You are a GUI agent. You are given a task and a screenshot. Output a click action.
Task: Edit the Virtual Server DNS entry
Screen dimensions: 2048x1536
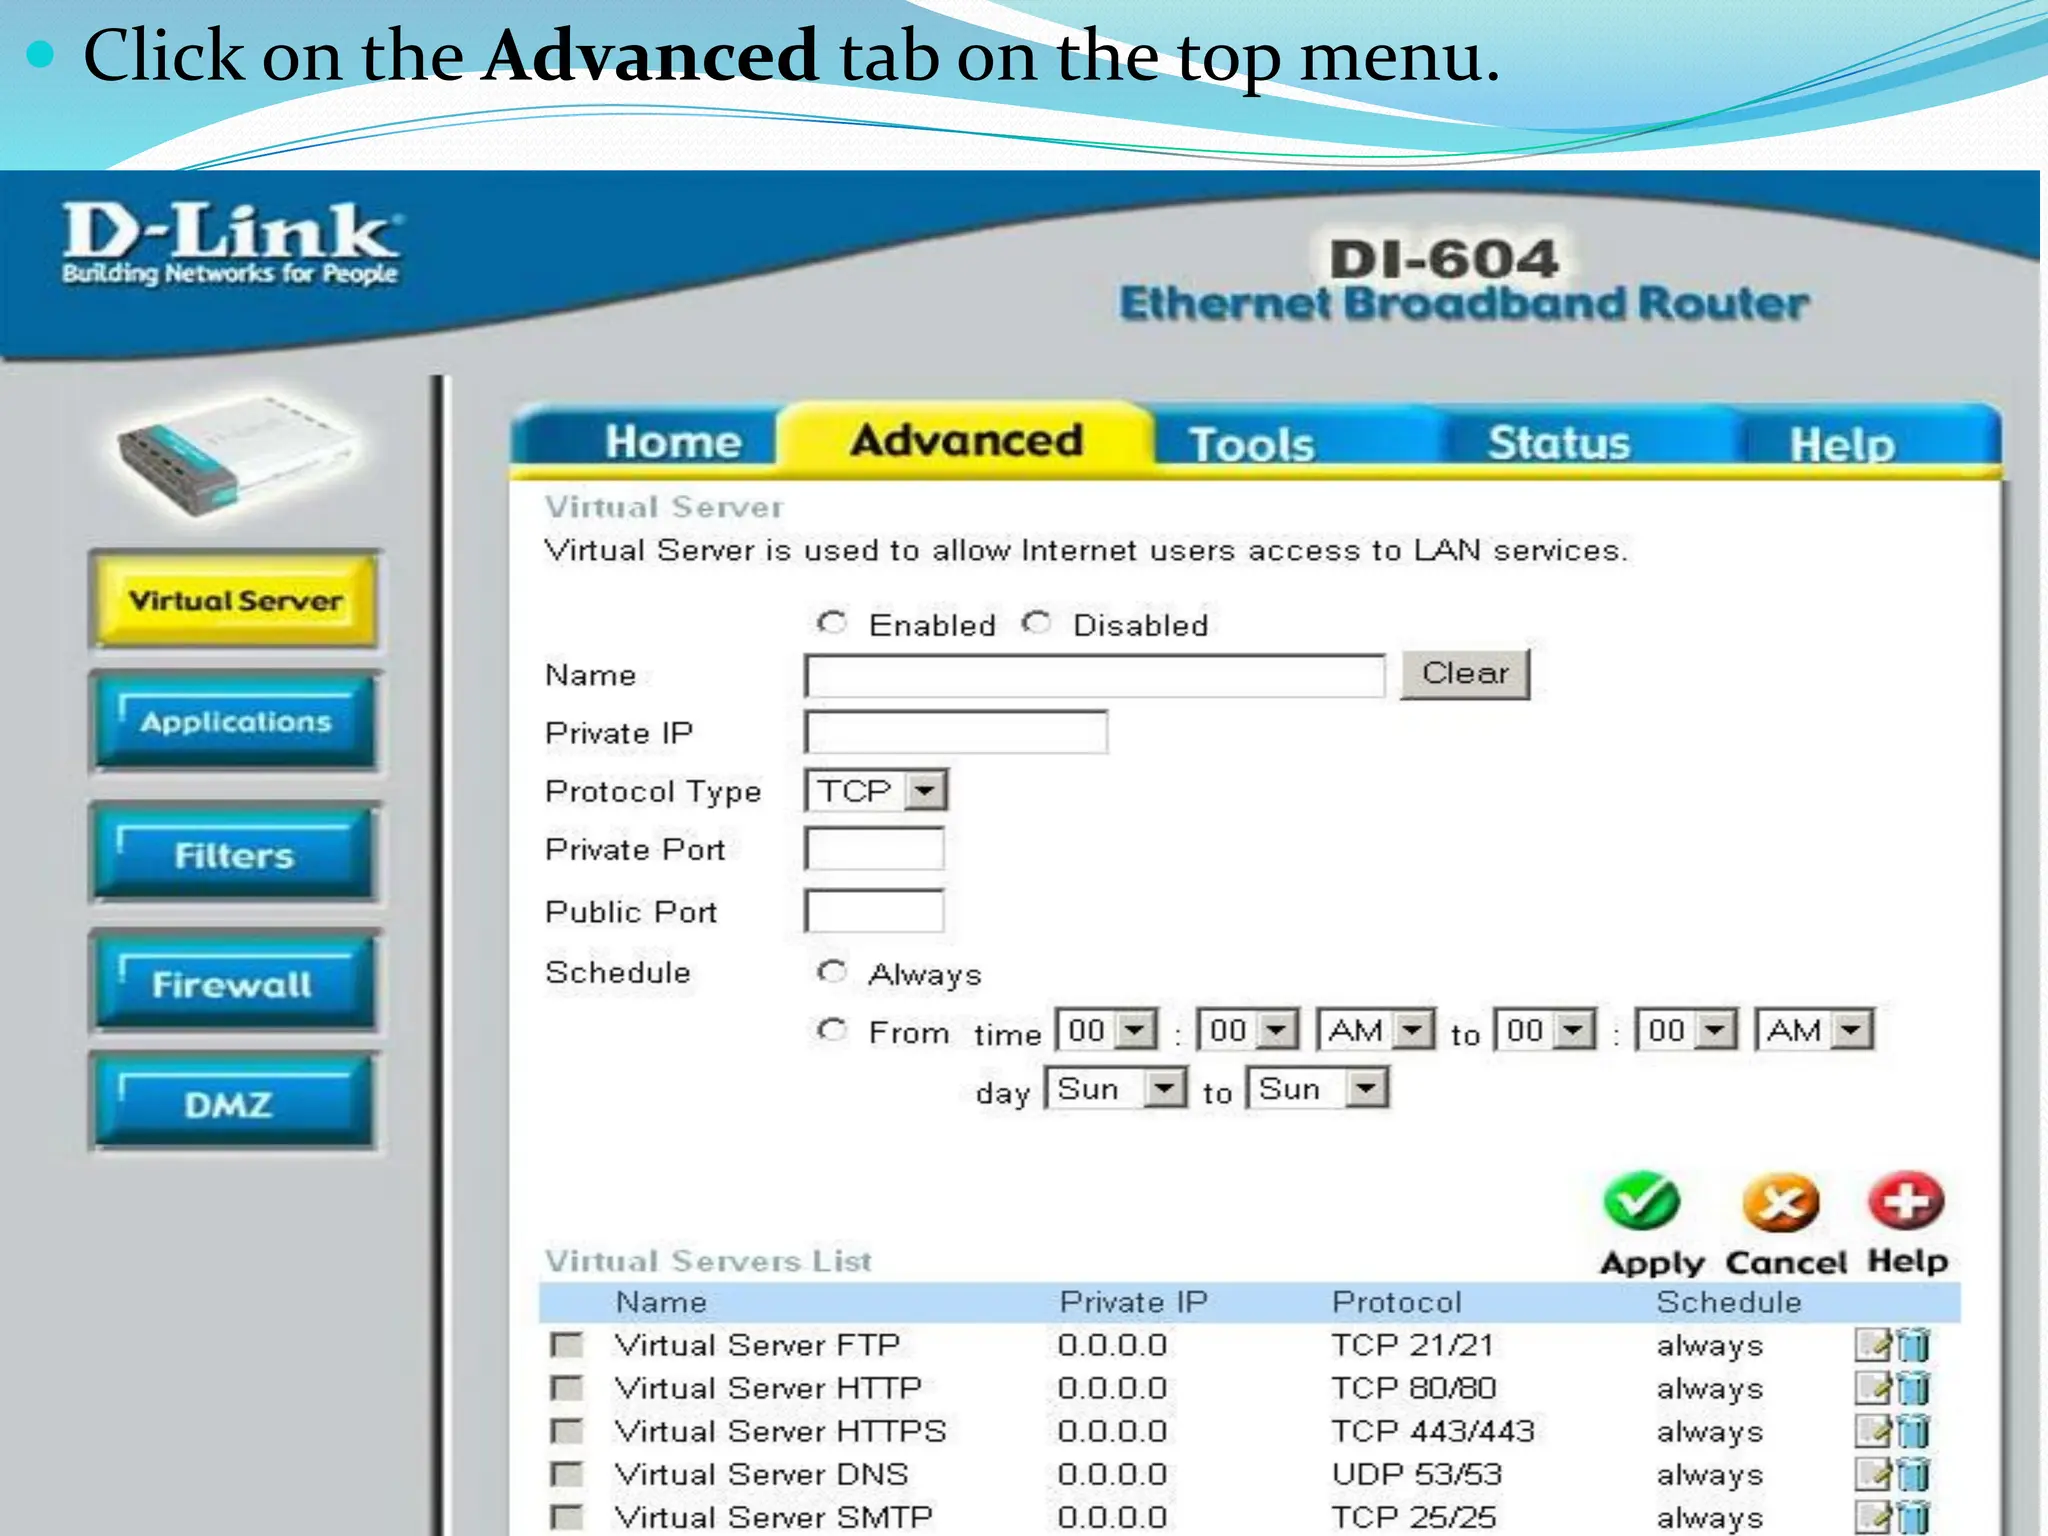coord(1873,1474)
